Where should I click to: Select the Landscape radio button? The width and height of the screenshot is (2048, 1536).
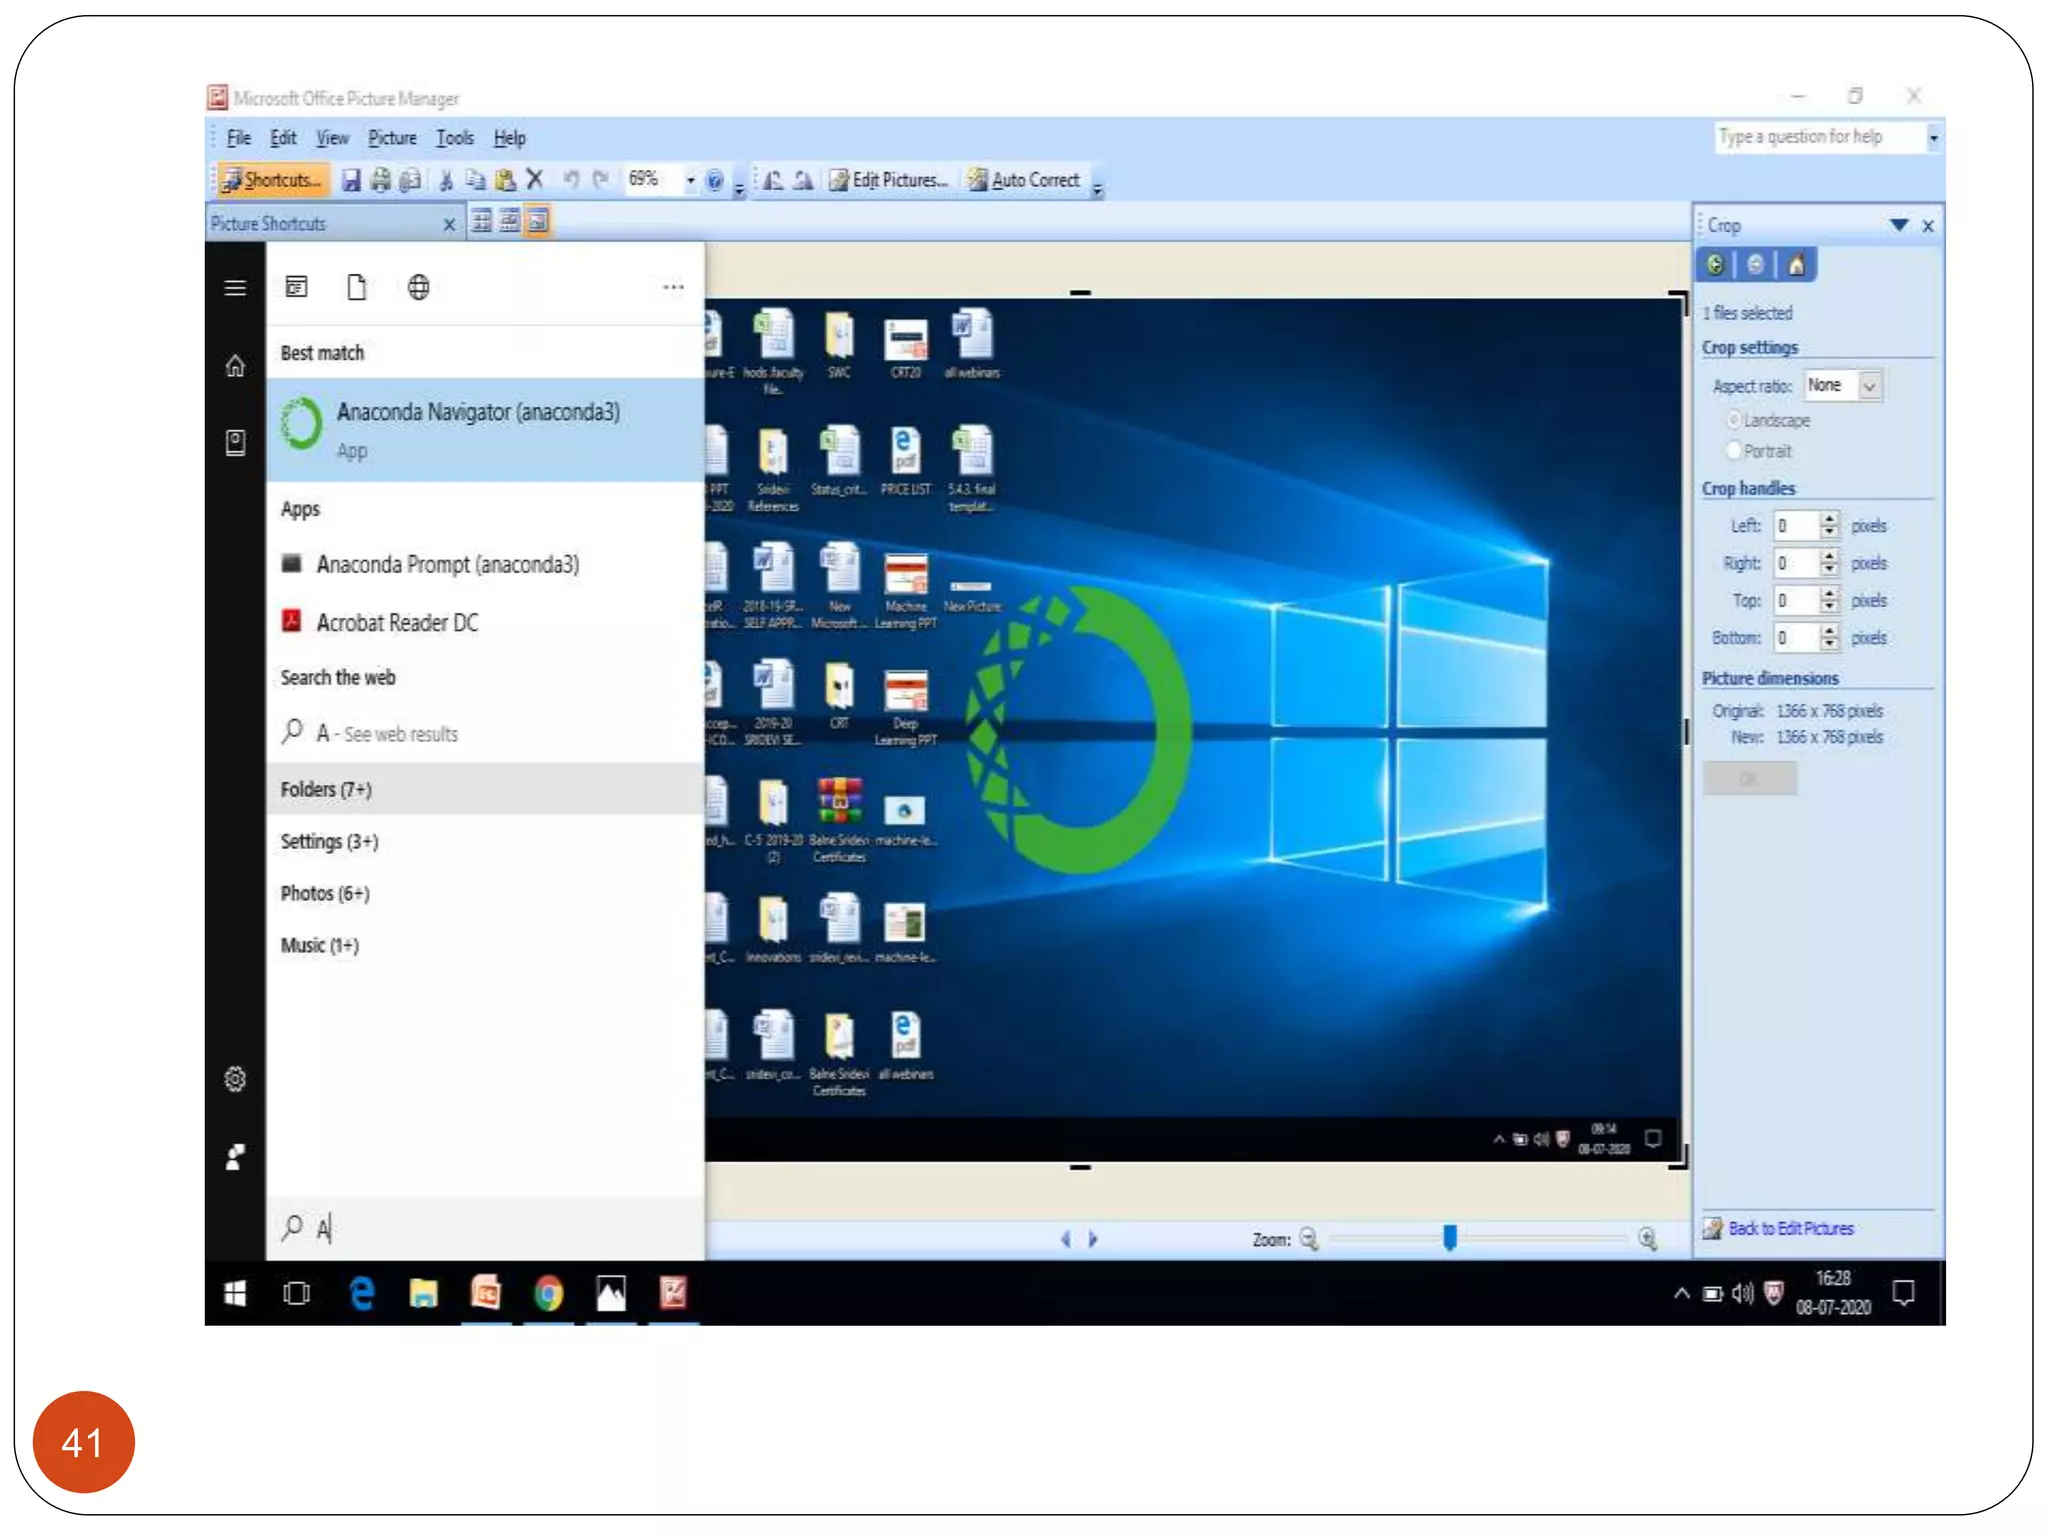[x=1735, y=420]
